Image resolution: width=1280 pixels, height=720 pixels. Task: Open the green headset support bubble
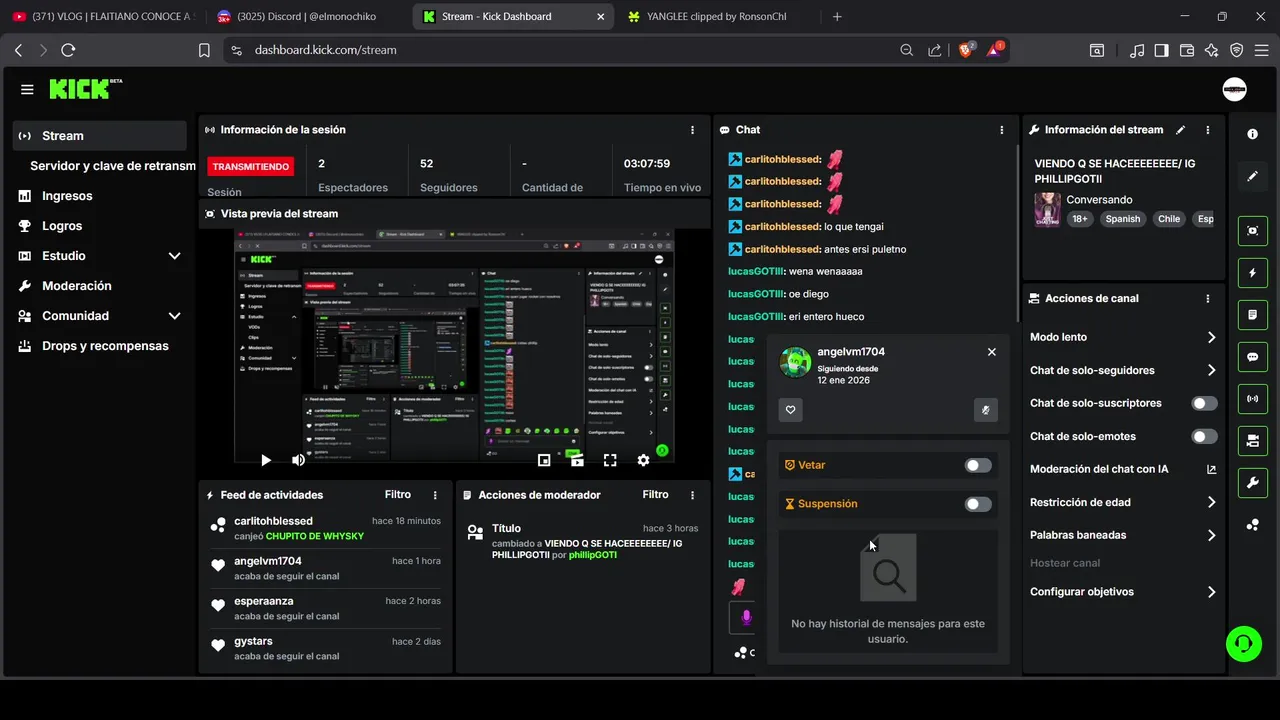1244,643
